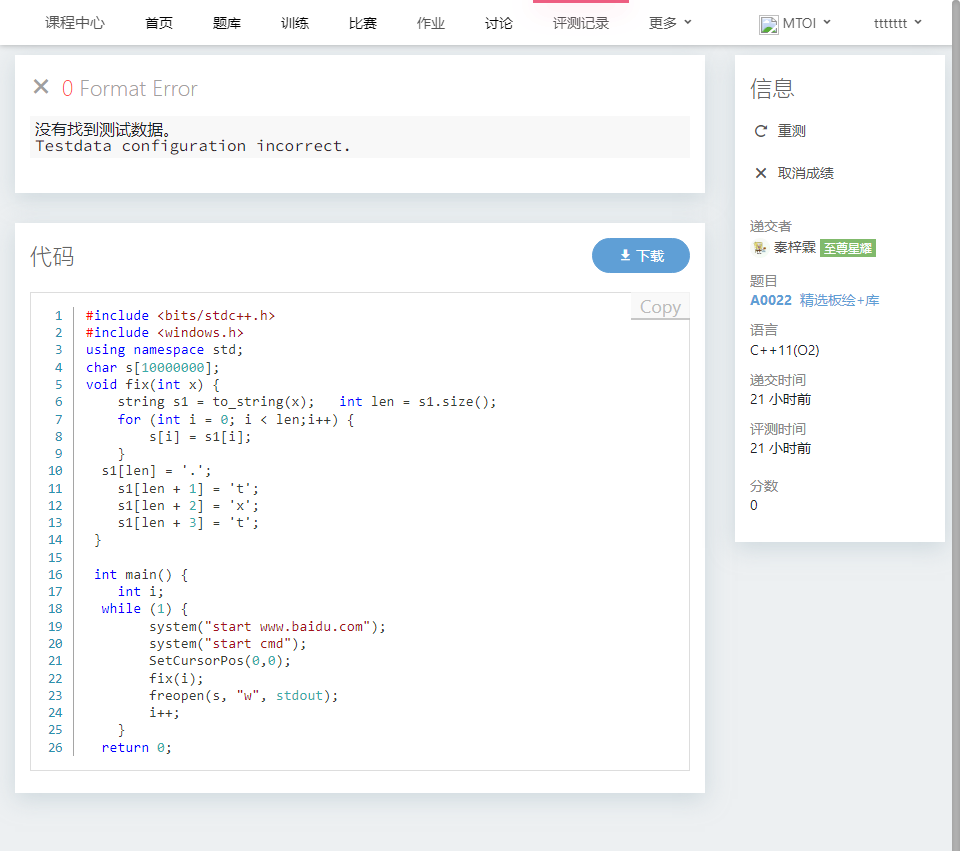
Task: Download the submitted code with 下载
Action: (x=641, y=255)
